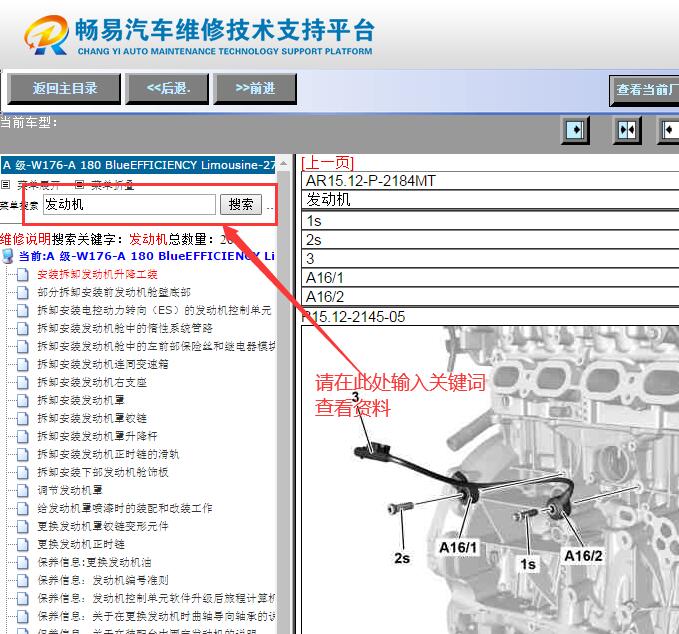
Task: Open 拆卸安装发动机正时链的滑轨 entry
Action: coord(108,454)
